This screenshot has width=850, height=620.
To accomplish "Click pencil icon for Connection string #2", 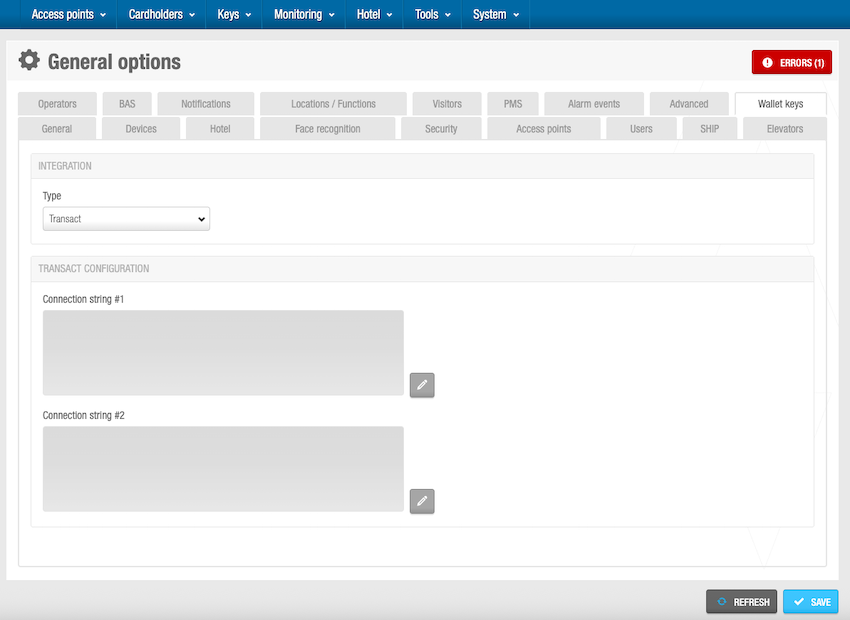I will click(422, 501).
